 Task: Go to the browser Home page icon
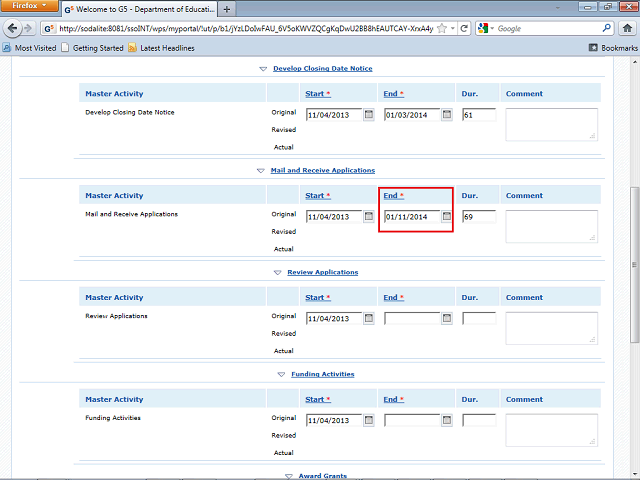pyautogui.click(x=627, y=28)
